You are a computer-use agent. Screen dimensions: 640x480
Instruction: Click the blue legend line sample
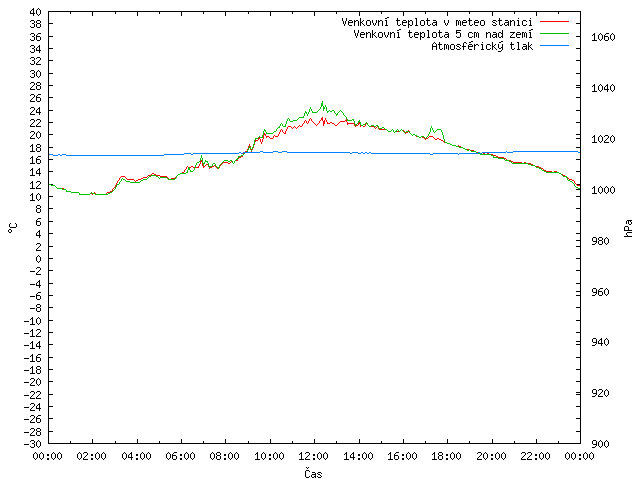tap(554, 46)
